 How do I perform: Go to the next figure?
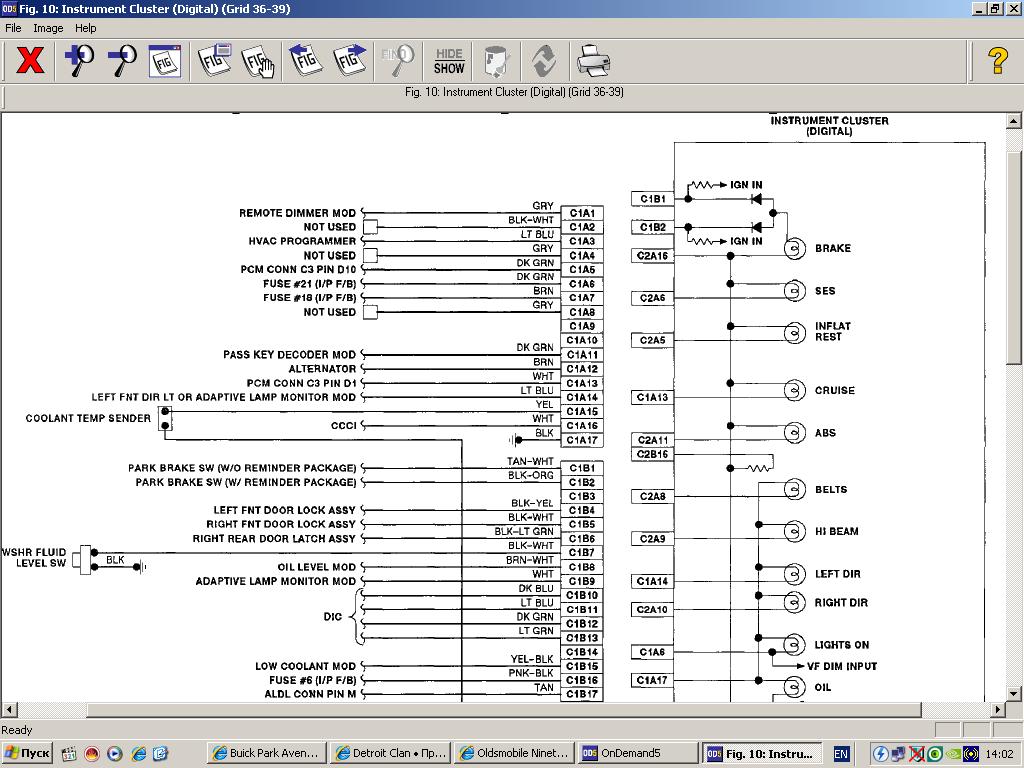click(349, 61)
